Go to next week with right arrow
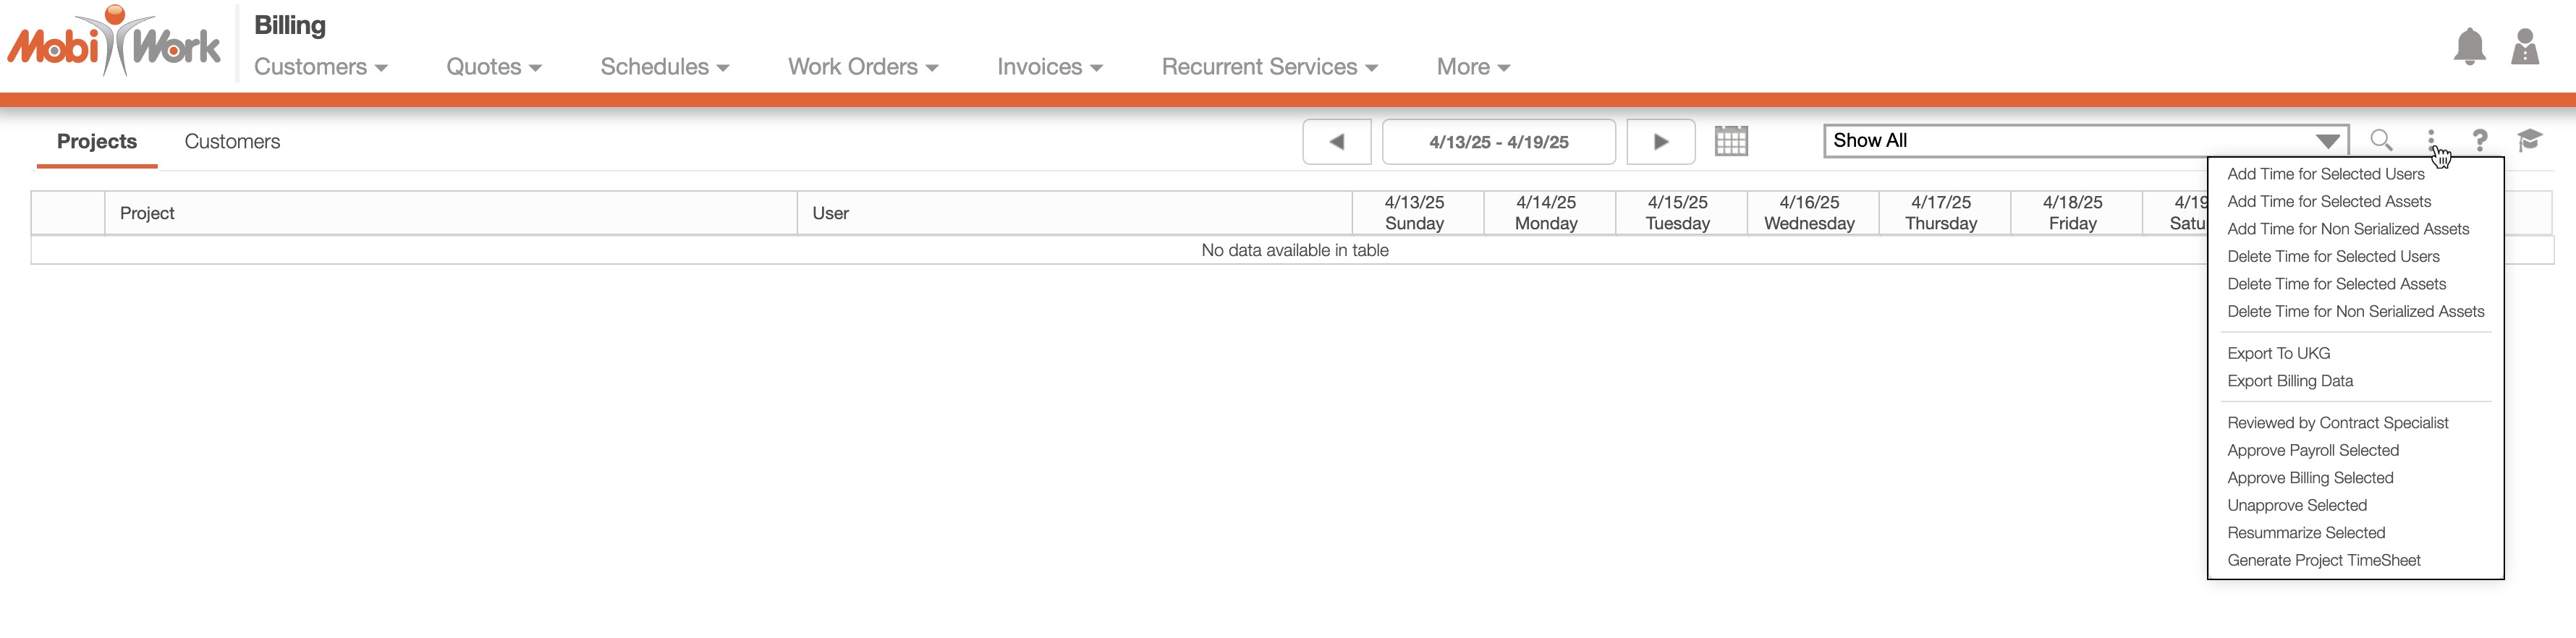 click(1660, 142)
